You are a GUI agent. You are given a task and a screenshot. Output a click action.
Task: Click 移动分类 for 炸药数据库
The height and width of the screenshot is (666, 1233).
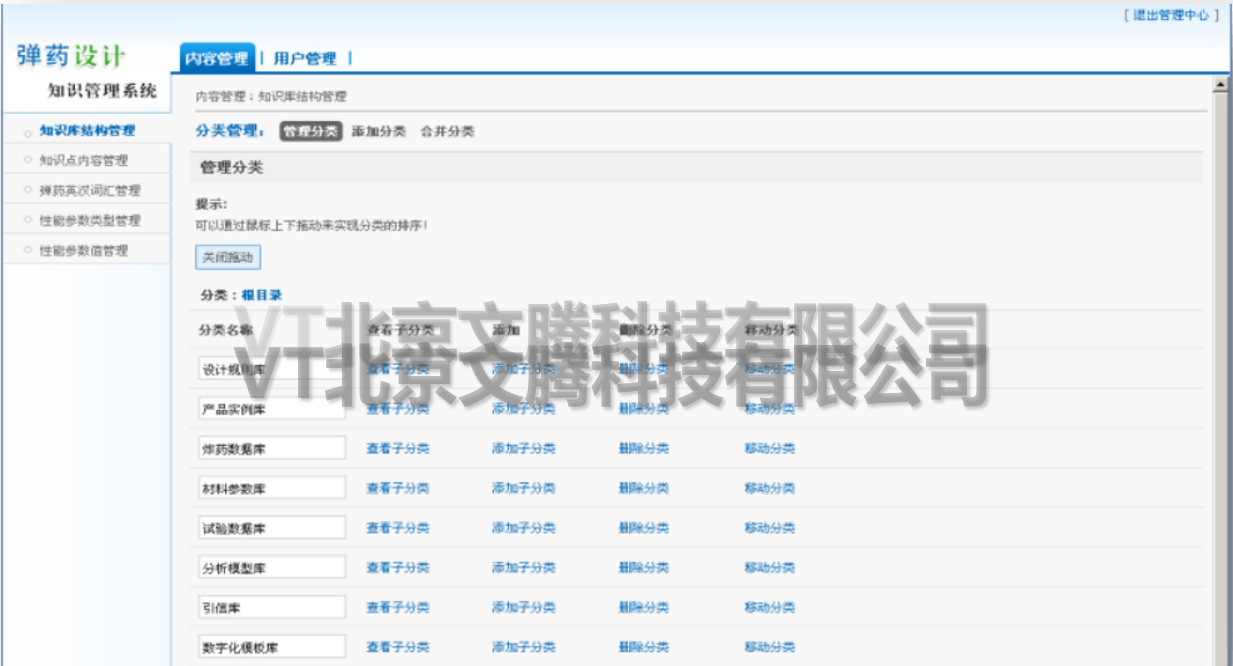[770, 449]
